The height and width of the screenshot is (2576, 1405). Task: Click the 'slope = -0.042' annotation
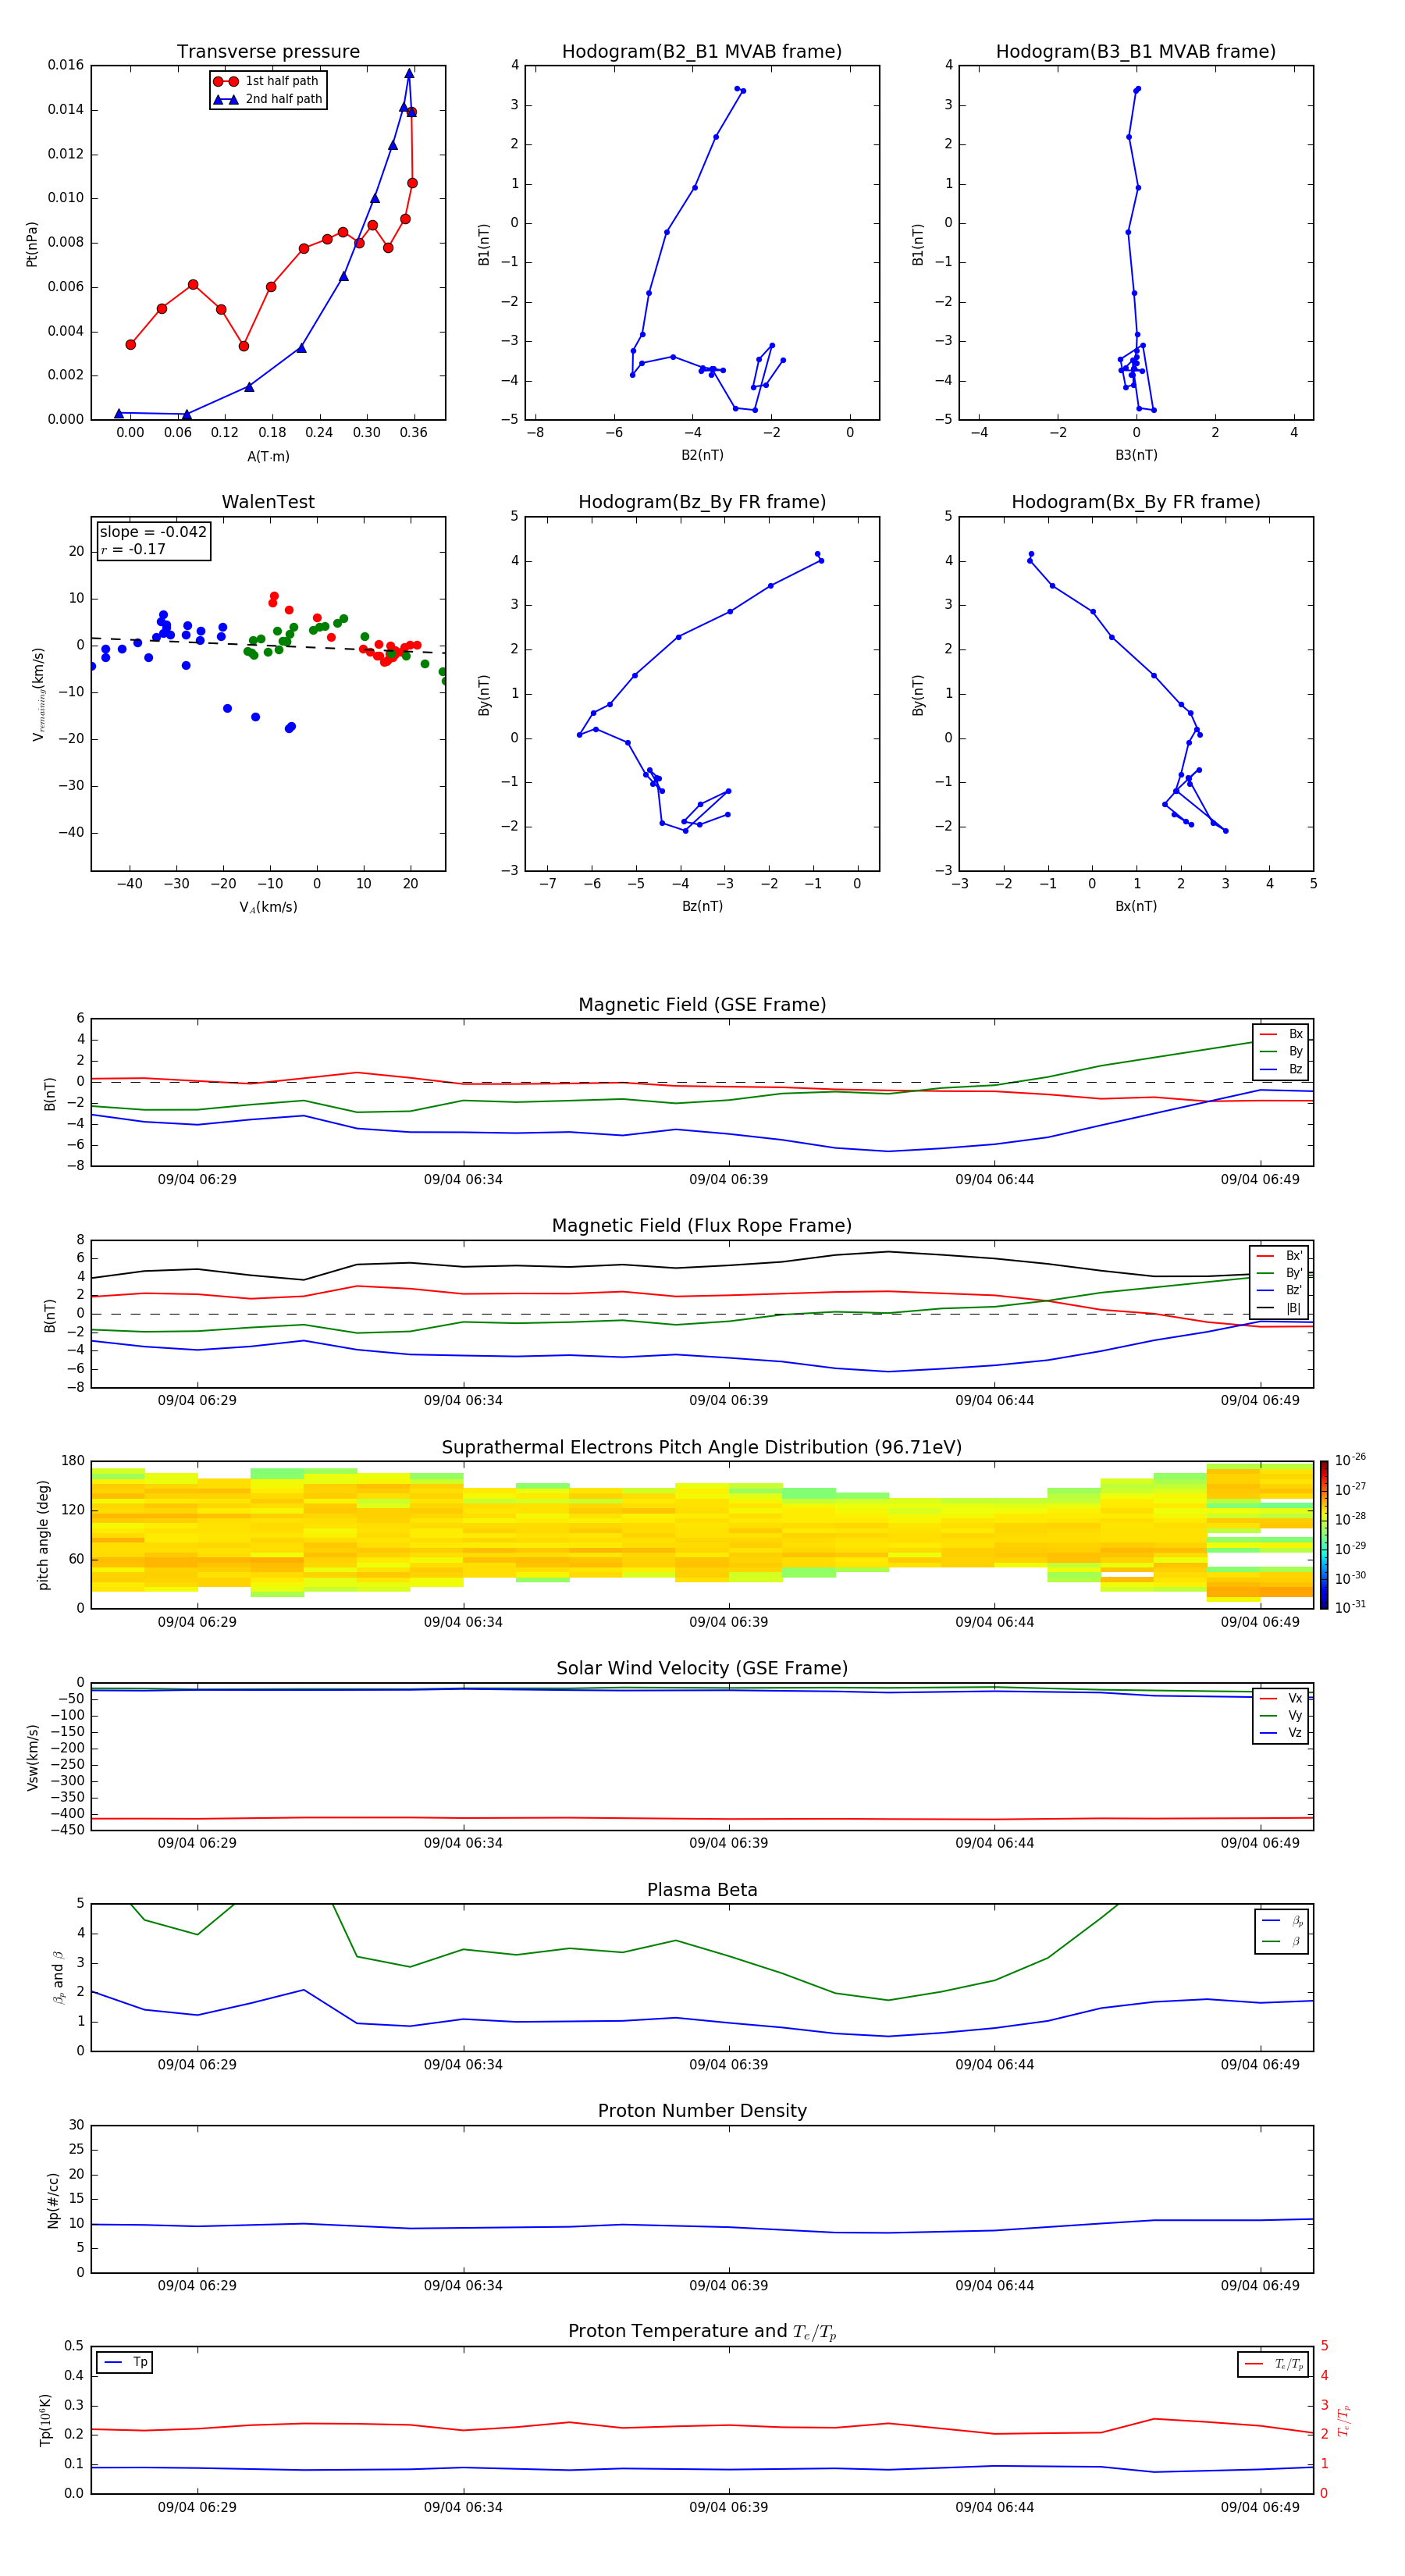[153, 532]
